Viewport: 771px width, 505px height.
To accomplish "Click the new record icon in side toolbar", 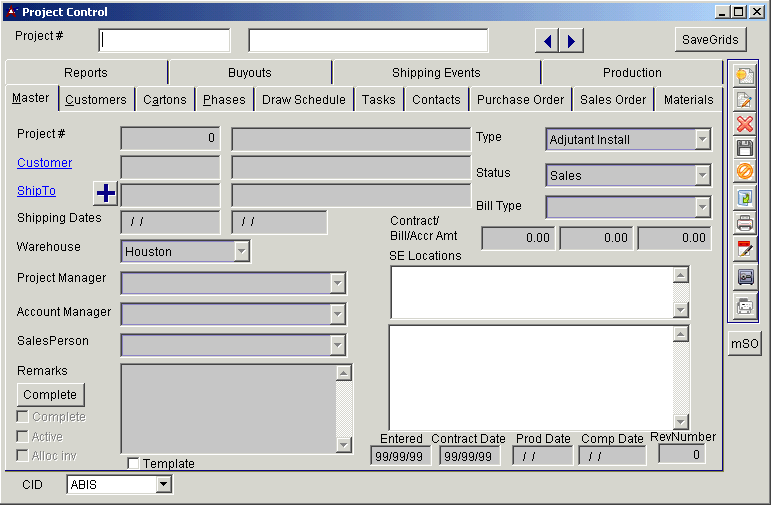I will (x=744, y=75).
